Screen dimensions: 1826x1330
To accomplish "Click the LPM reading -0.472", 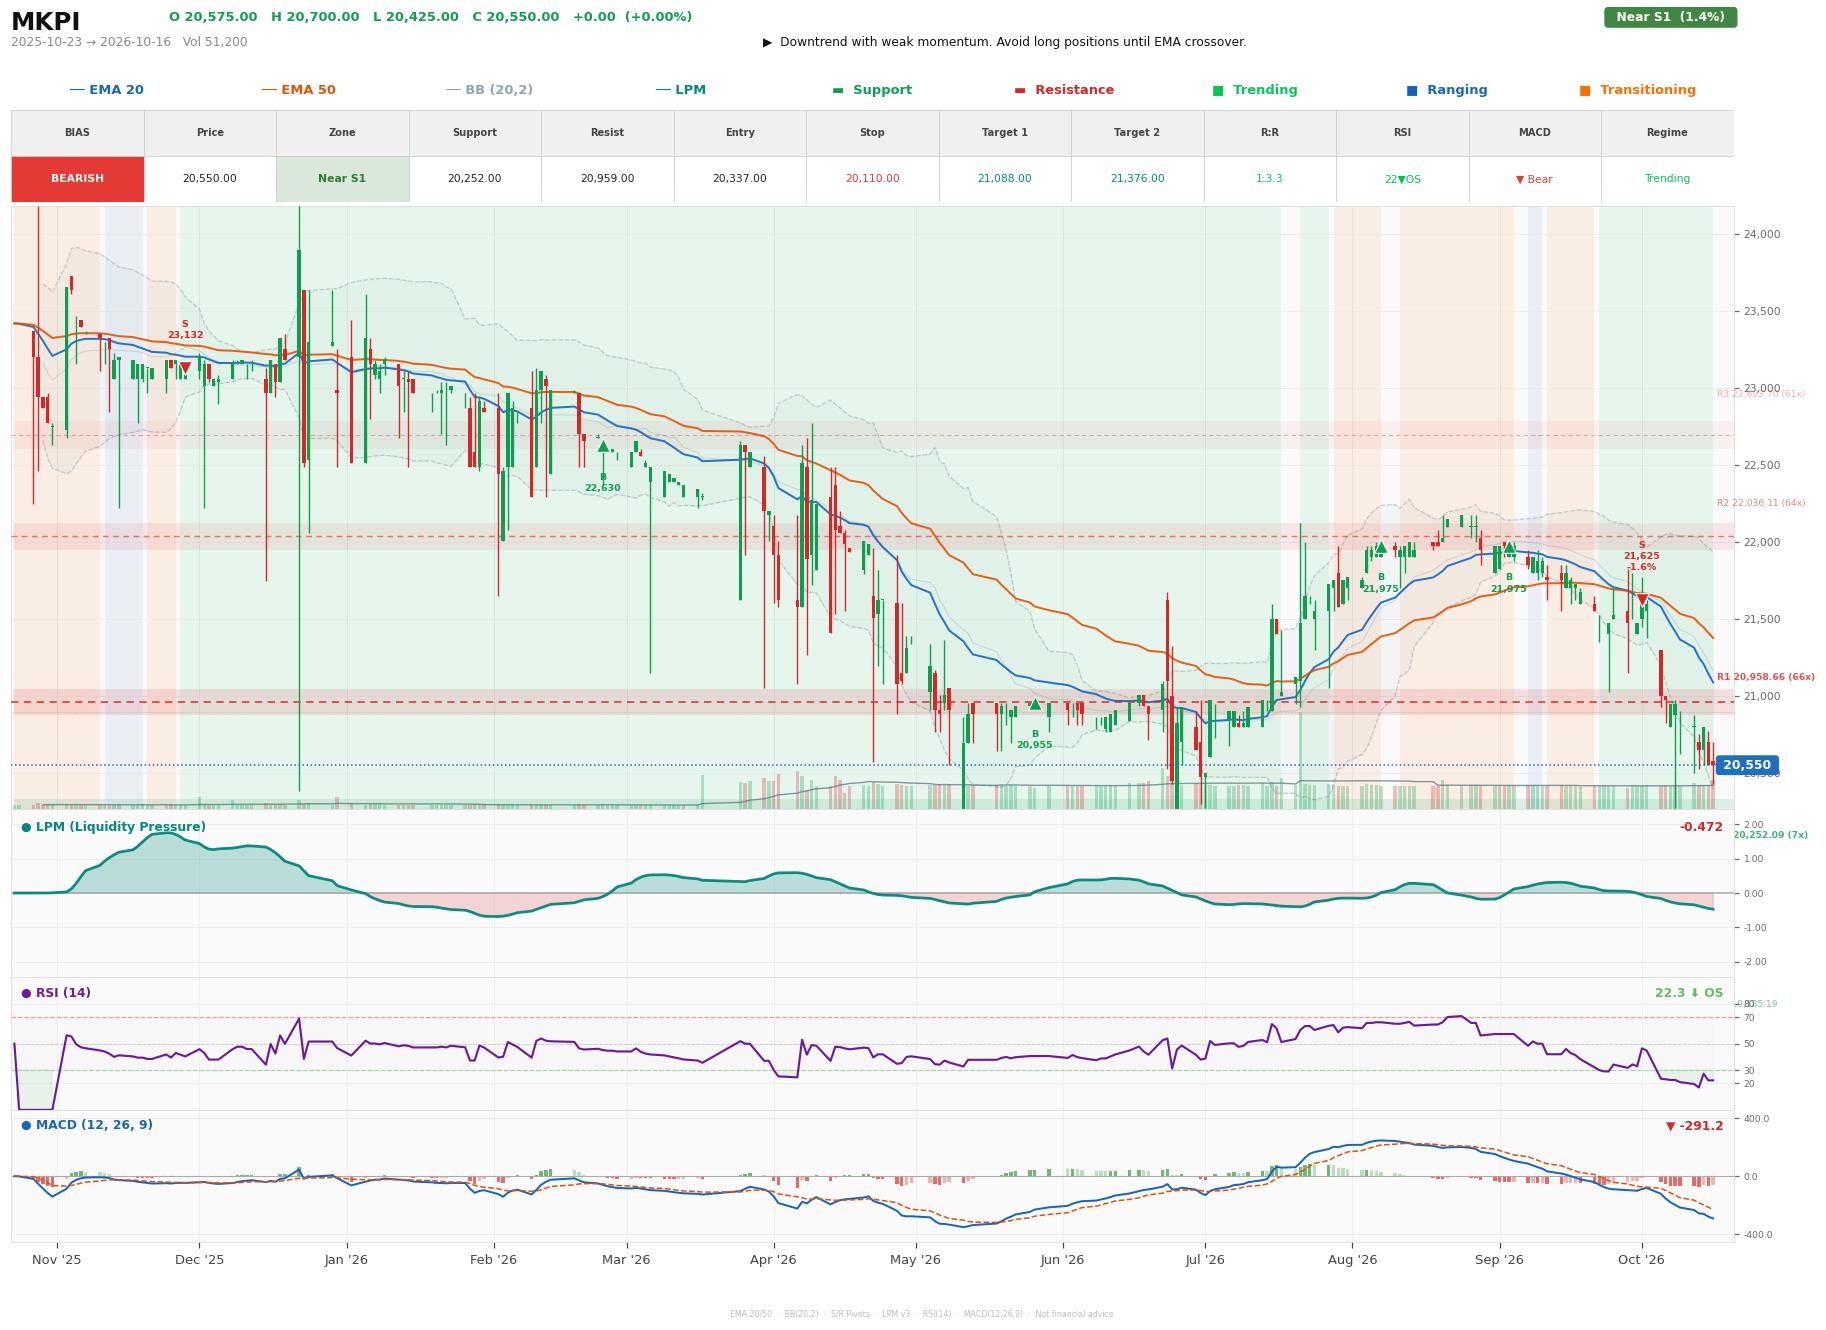I will tap(1701, 827).
